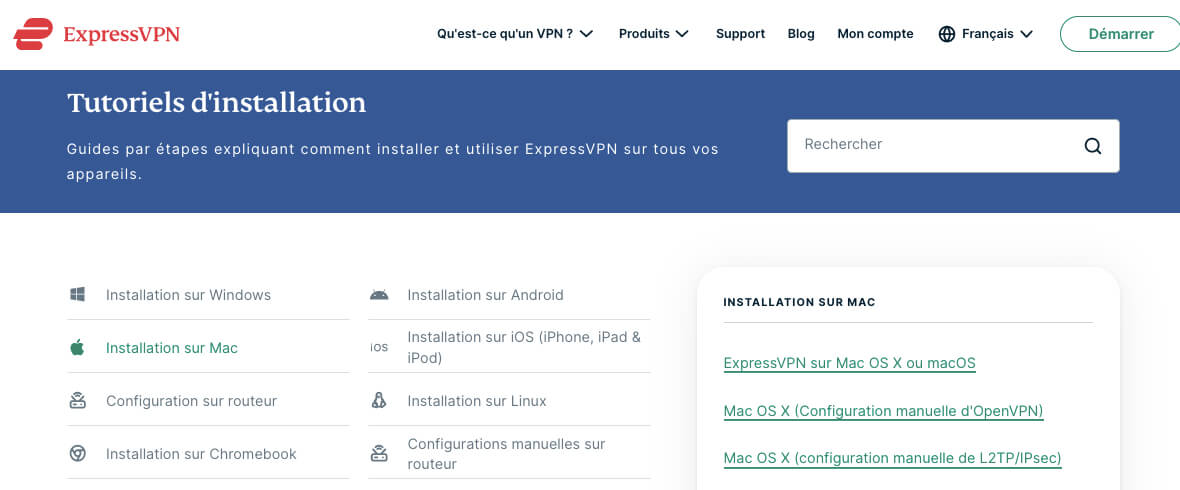Open the Produits menu
1180x490 pixels.
point(644,34)
